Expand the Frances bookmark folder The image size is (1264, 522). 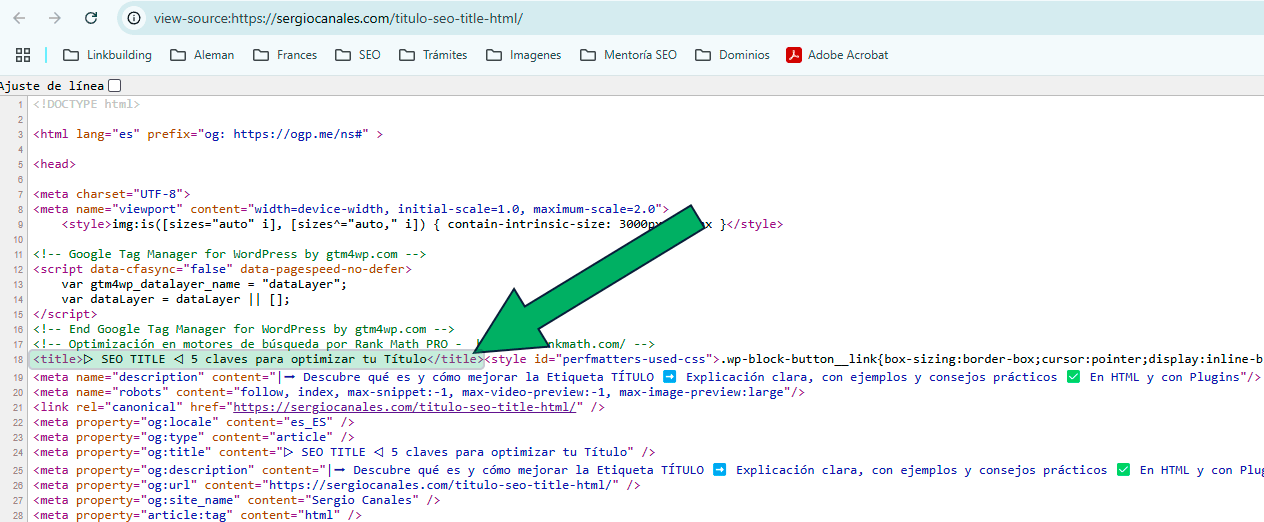point(285,55)
